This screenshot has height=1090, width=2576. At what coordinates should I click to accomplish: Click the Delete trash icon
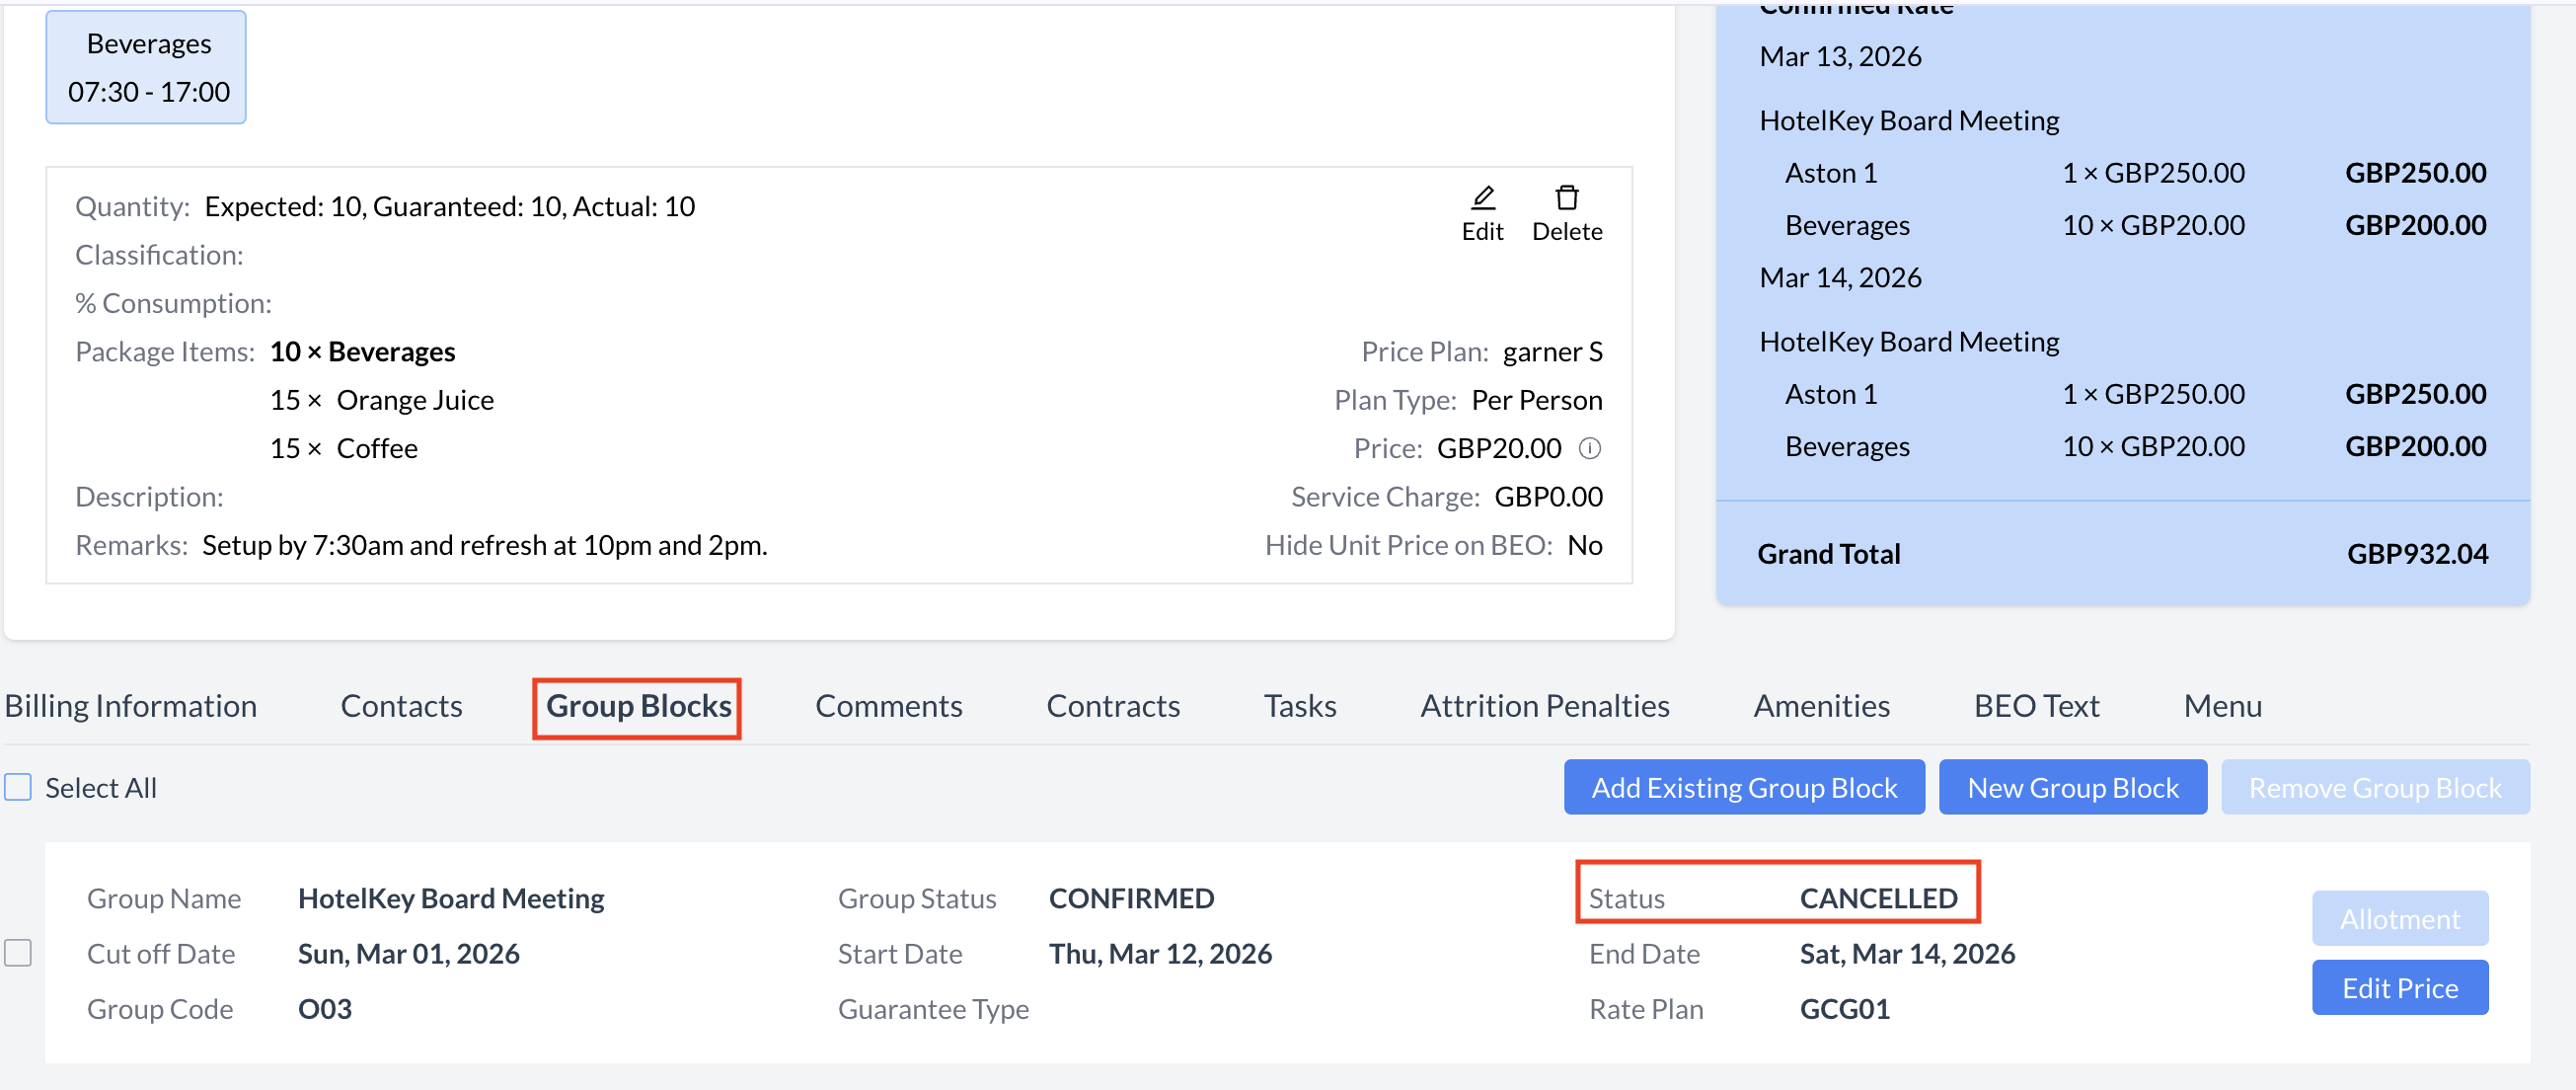pyautogui.click(x=1566, y=198)
